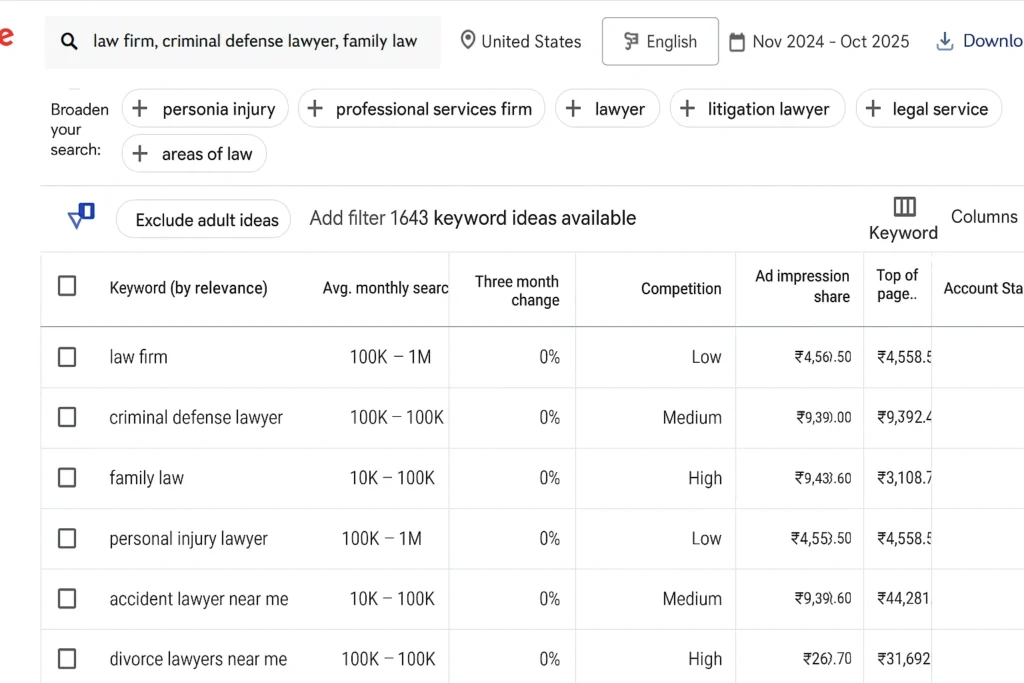Open the Nov 2024 - Oct 2025 date picker
1024x683 pixels.
[830, 42]
